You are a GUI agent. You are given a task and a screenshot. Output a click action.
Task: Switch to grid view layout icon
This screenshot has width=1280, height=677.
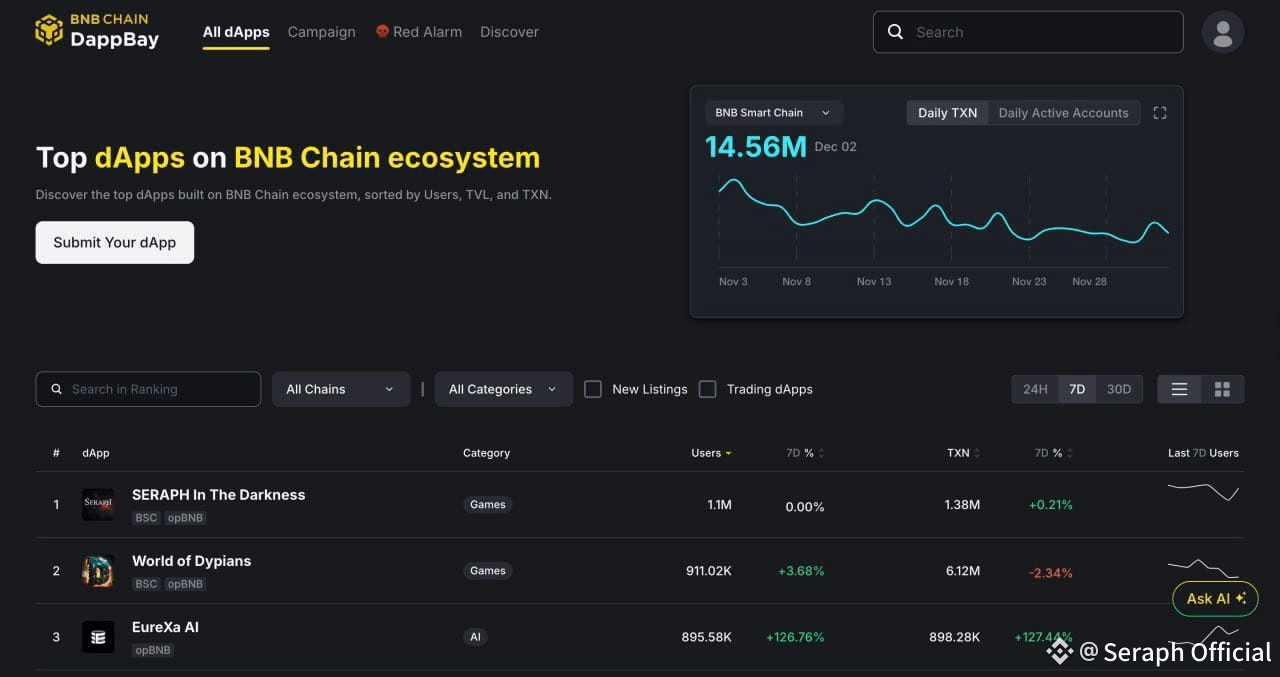coord(1222,389)
